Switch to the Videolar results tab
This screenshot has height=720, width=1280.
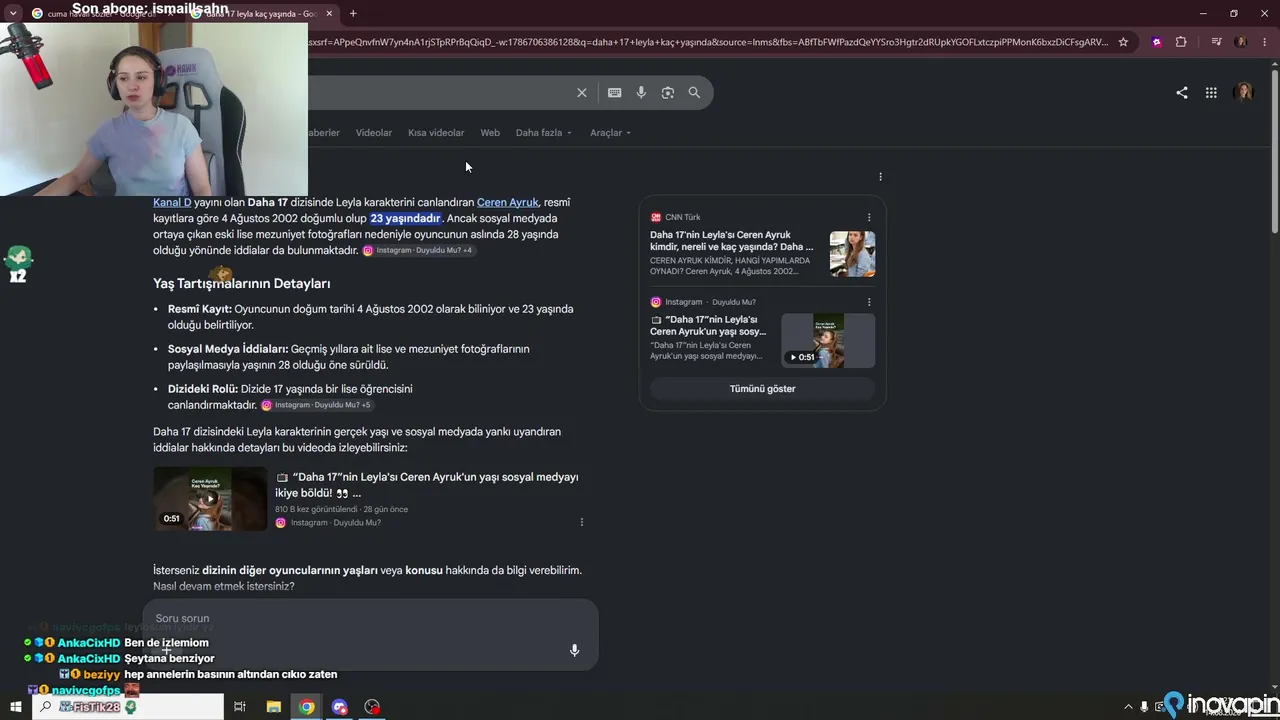374,133
